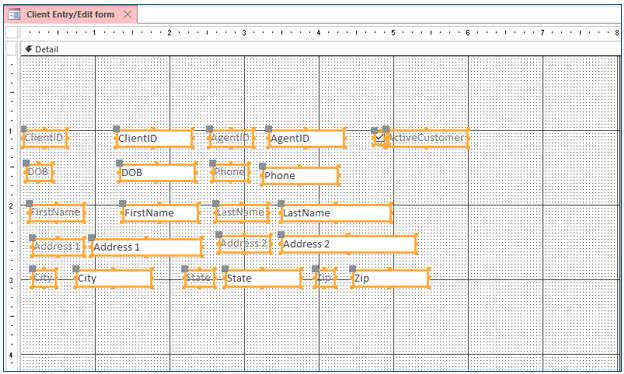Viewport: 624px width, 374px height.
Task: Select the Address 2 label control
Action: (244, 243)
